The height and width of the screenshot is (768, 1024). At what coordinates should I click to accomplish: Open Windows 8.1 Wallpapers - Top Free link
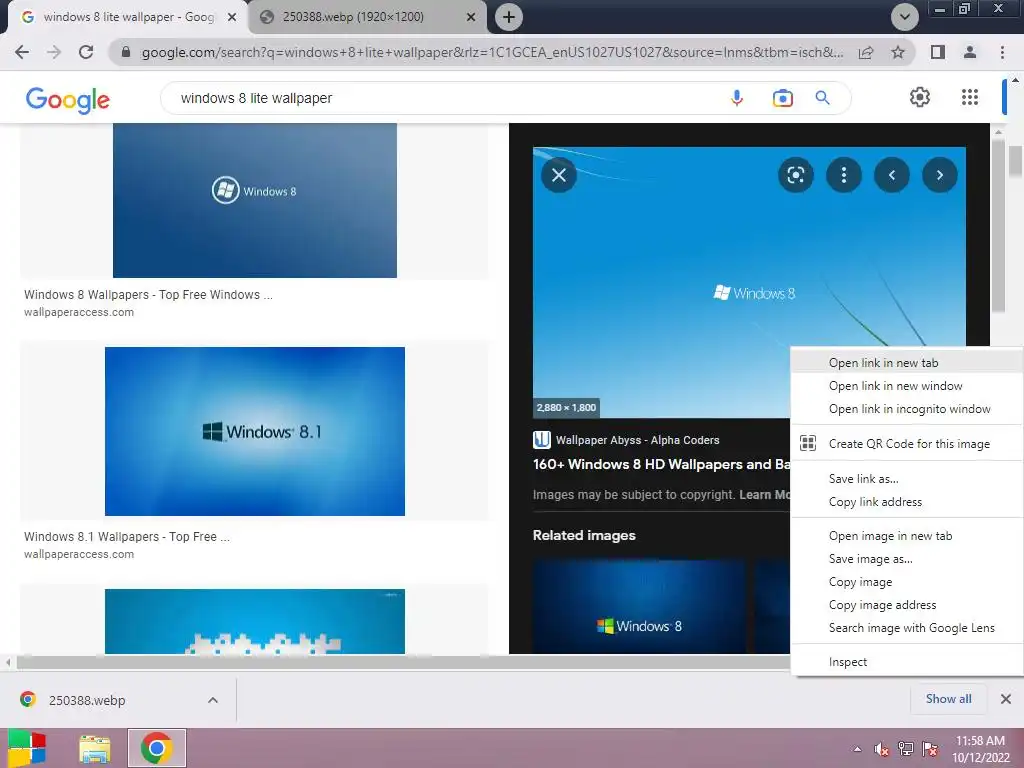pyautogui.click(x=127, y=536)
